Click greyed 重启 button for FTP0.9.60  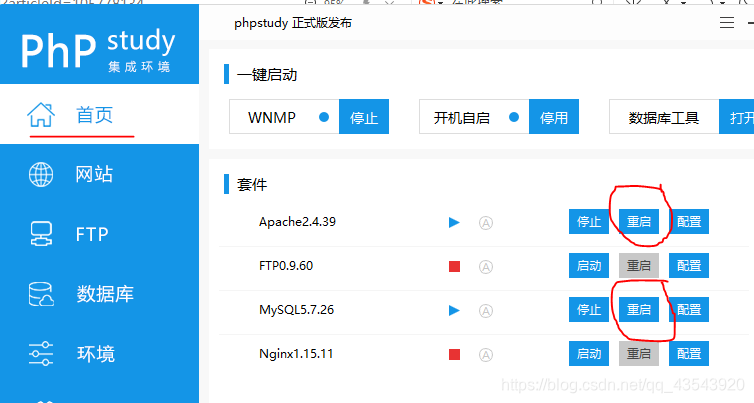point(639,265)
